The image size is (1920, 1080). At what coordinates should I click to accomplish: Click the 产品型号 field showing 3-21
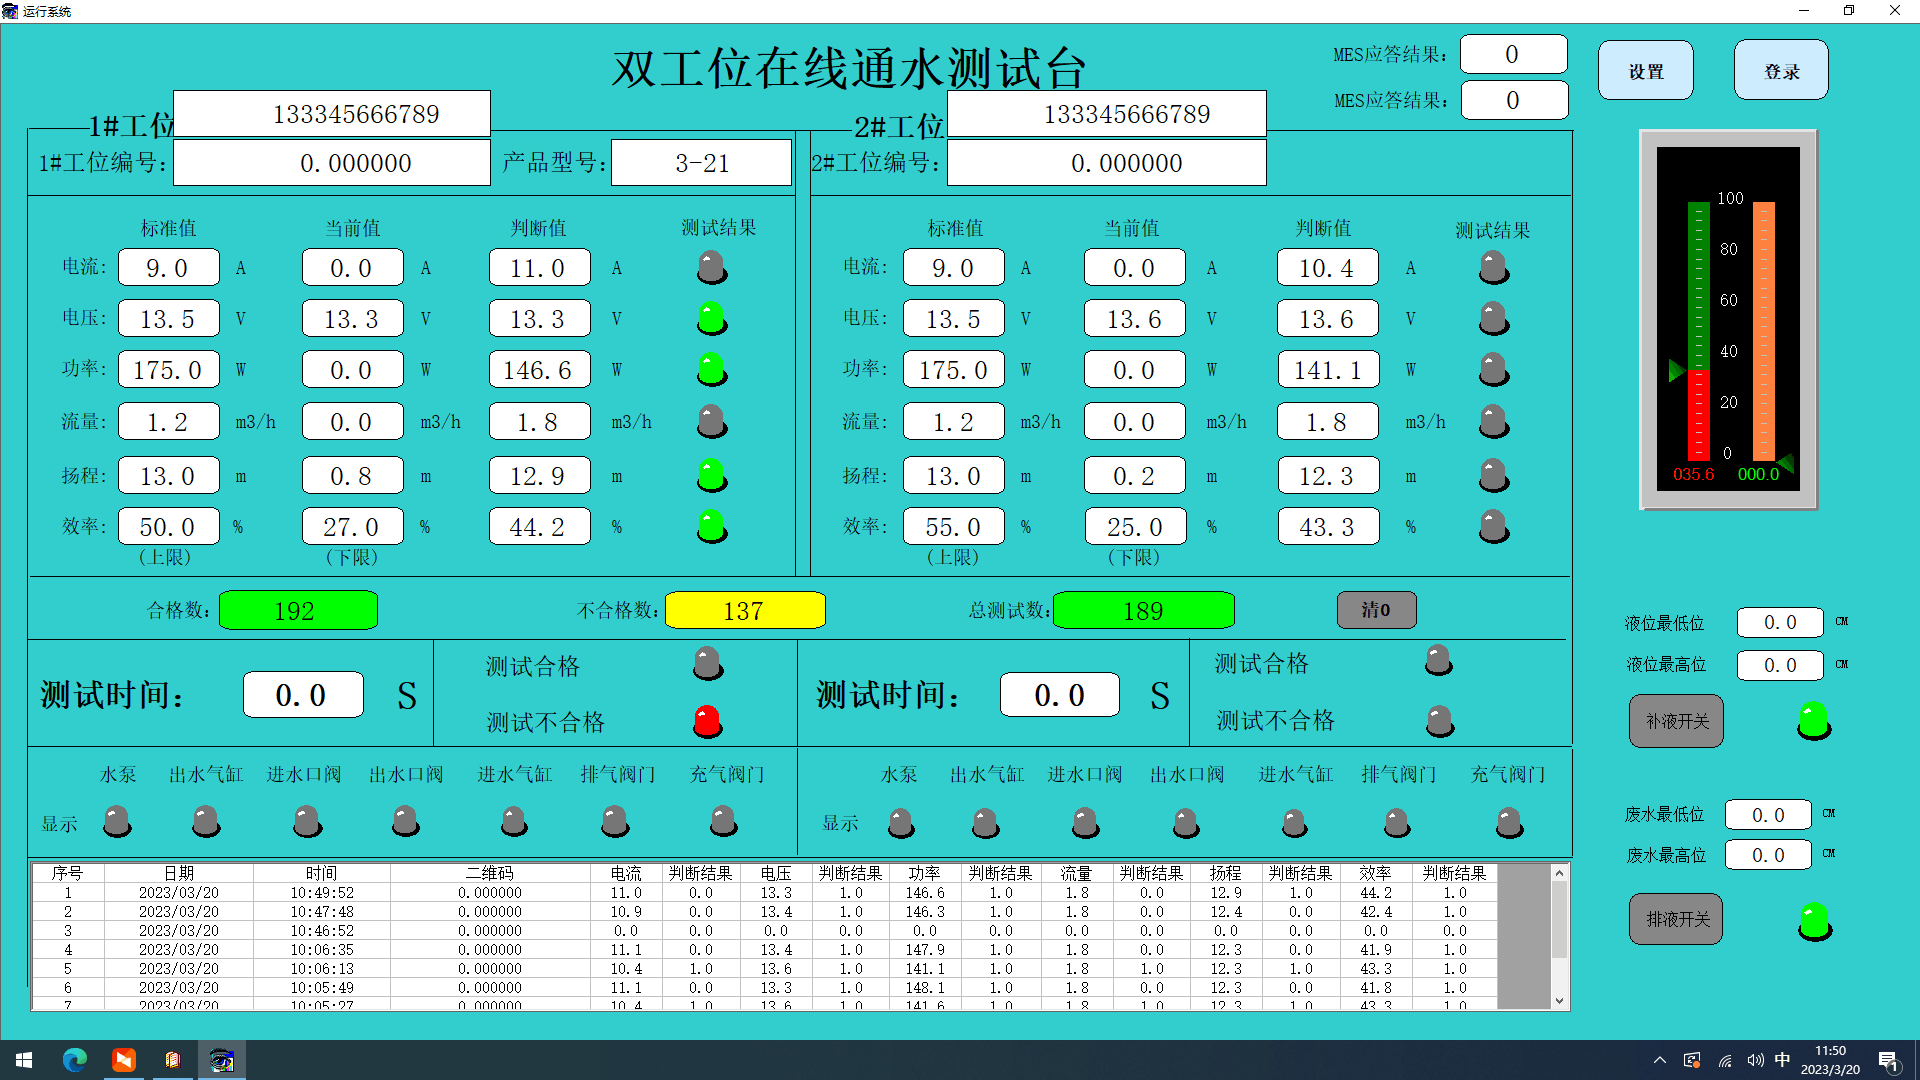pyautogui.click(x=701, y=163)
